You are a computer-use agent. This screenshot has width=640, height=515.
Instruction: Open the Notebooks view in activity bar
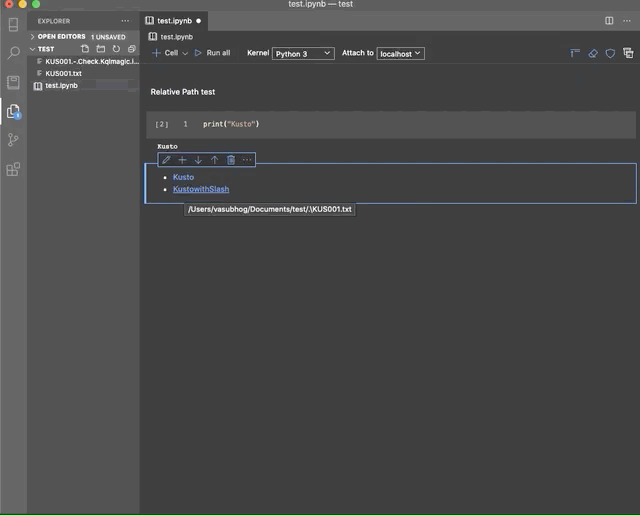pyautogui.click(x=13, y=82)
